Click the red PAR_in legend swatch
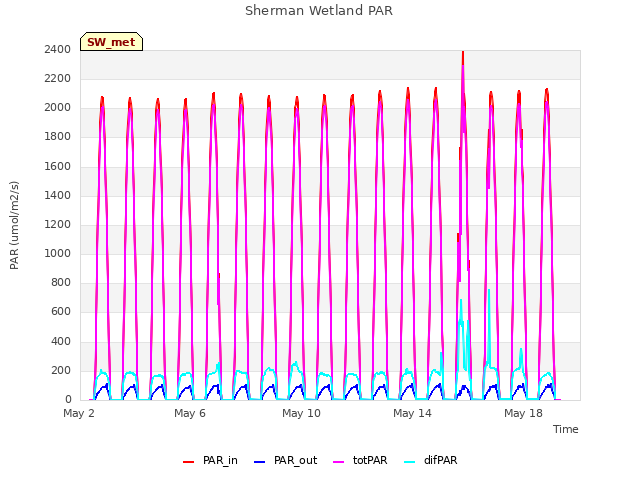Viewport: 640px width, 480px height. click(x=188, y=462)
